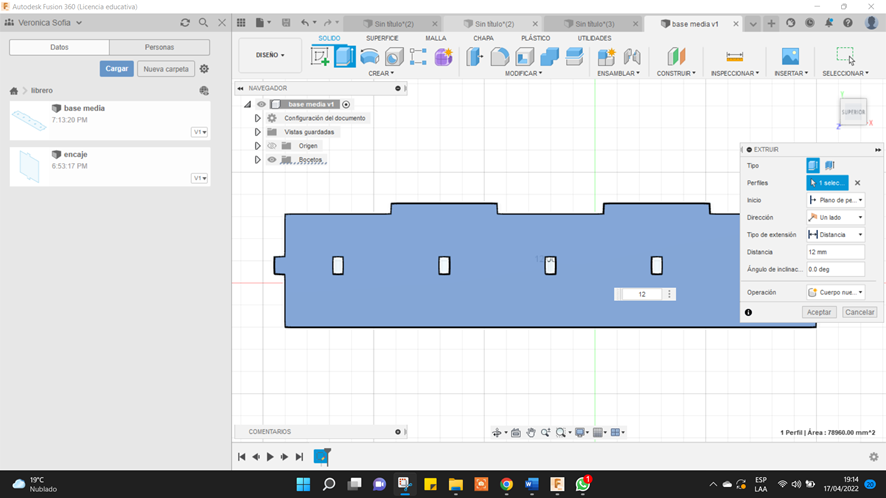Expand Origen node
The height and width of the screenshot is (498, 886).
tap(257, 146)
